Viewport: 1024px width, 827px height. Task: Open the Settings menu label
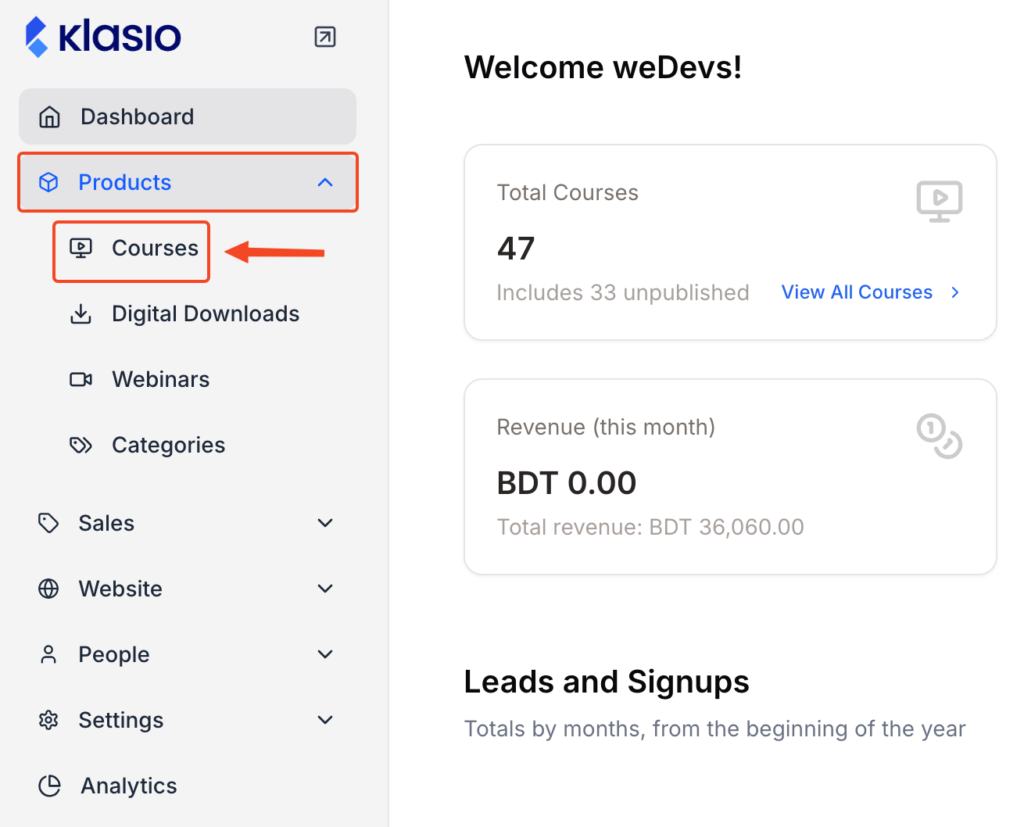tap(121, 721)
